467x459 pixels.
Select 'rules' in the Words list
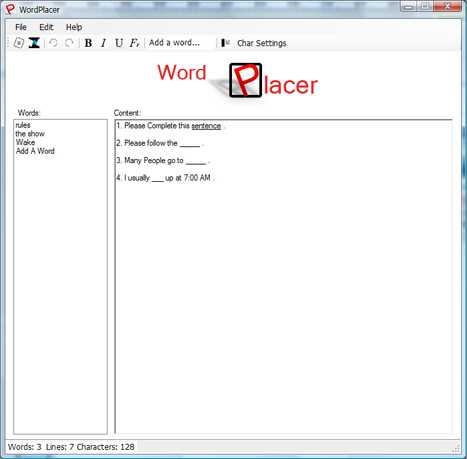(23, 125)
